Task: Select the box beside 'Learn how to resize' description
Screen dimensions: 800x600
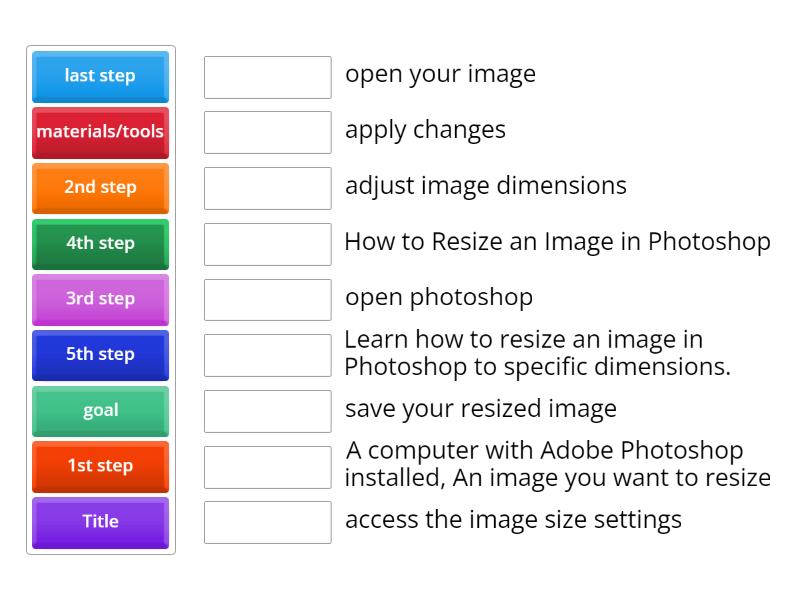Action: click(267, 355)
